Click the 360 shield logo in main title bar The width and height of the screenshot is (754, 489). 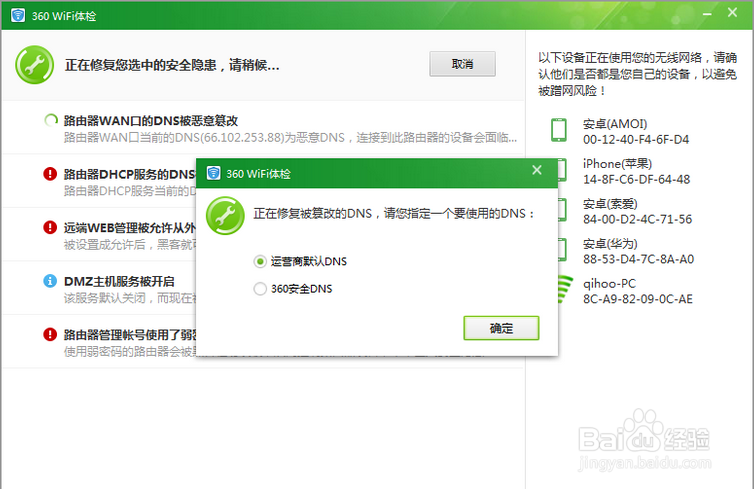tap(18, 15)
